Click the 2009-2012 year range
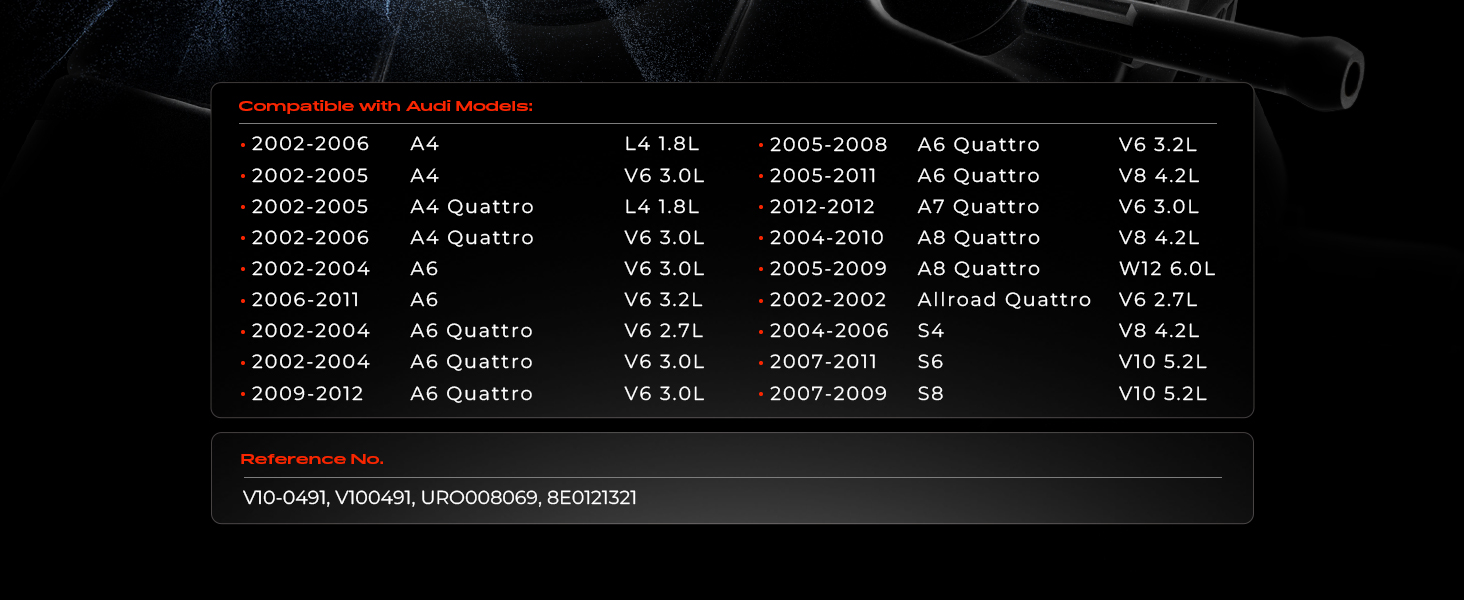Image resolution: width=1464 pixels, height=600 pixels. click(307, 394)
